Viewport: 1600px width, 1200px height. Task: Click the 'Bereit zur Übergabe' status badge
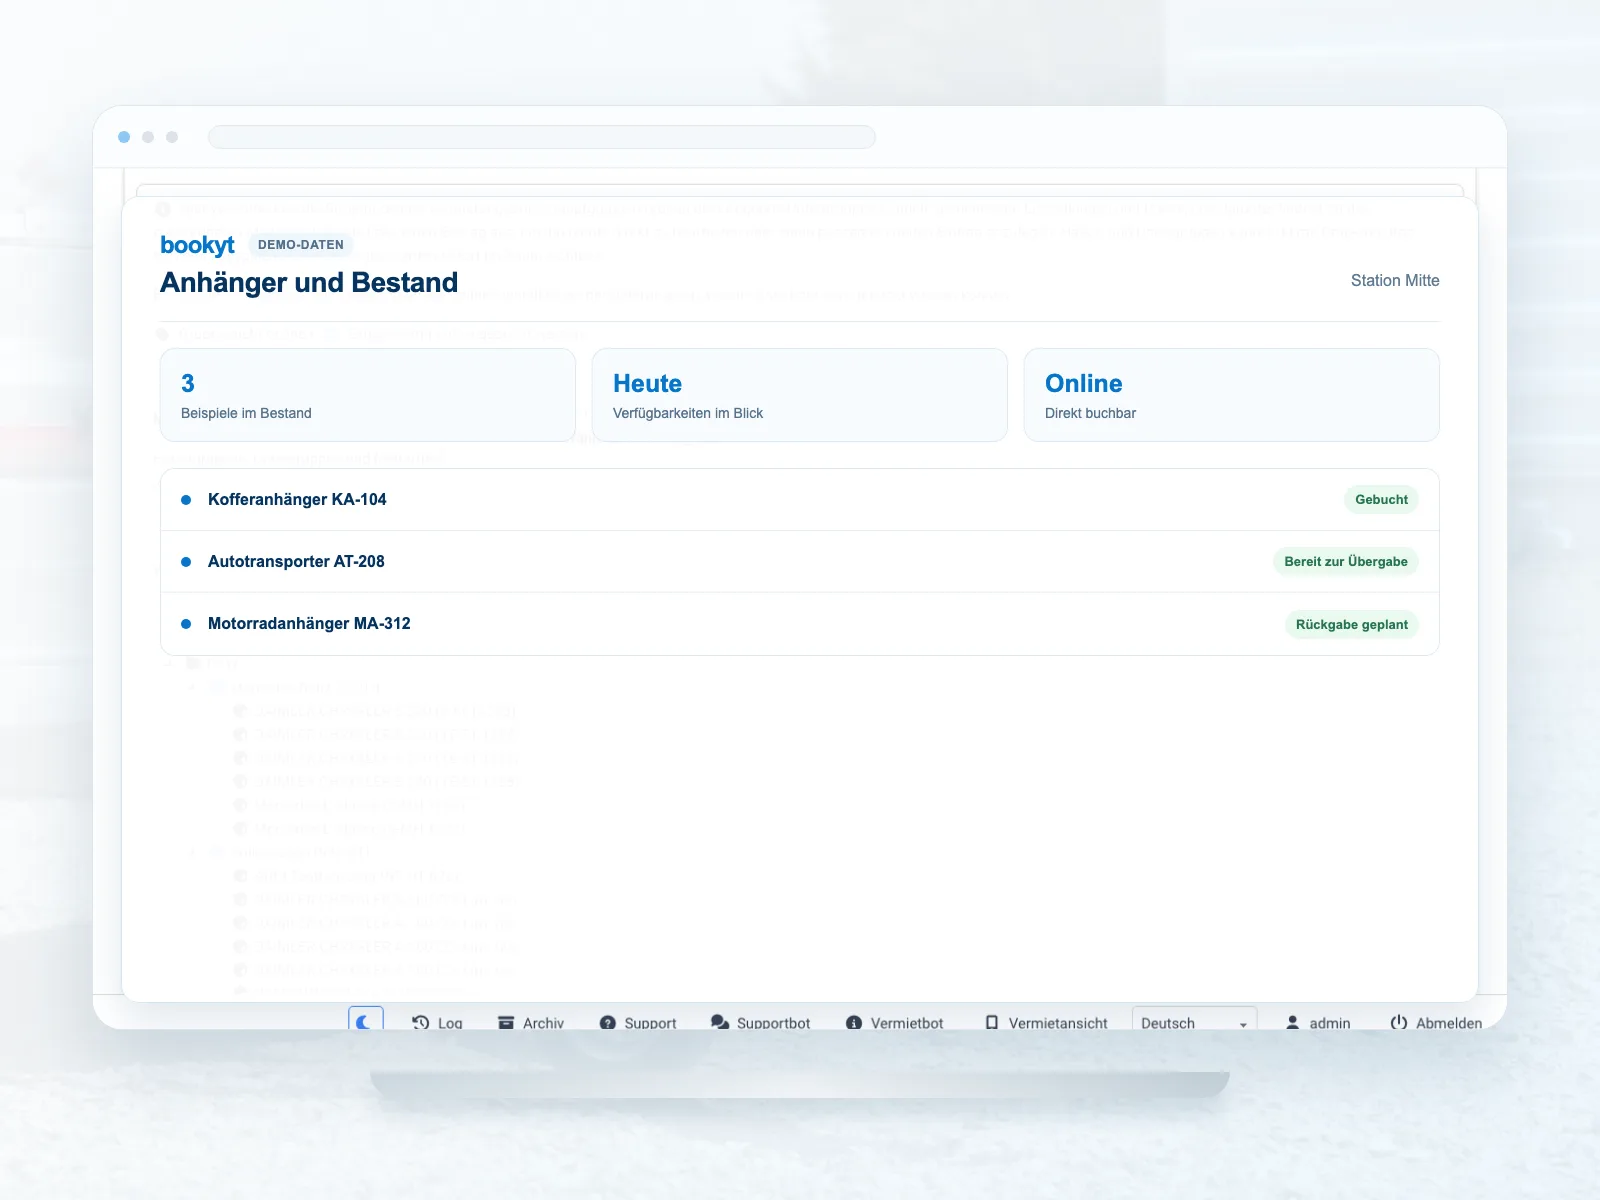coord(1346,562)
